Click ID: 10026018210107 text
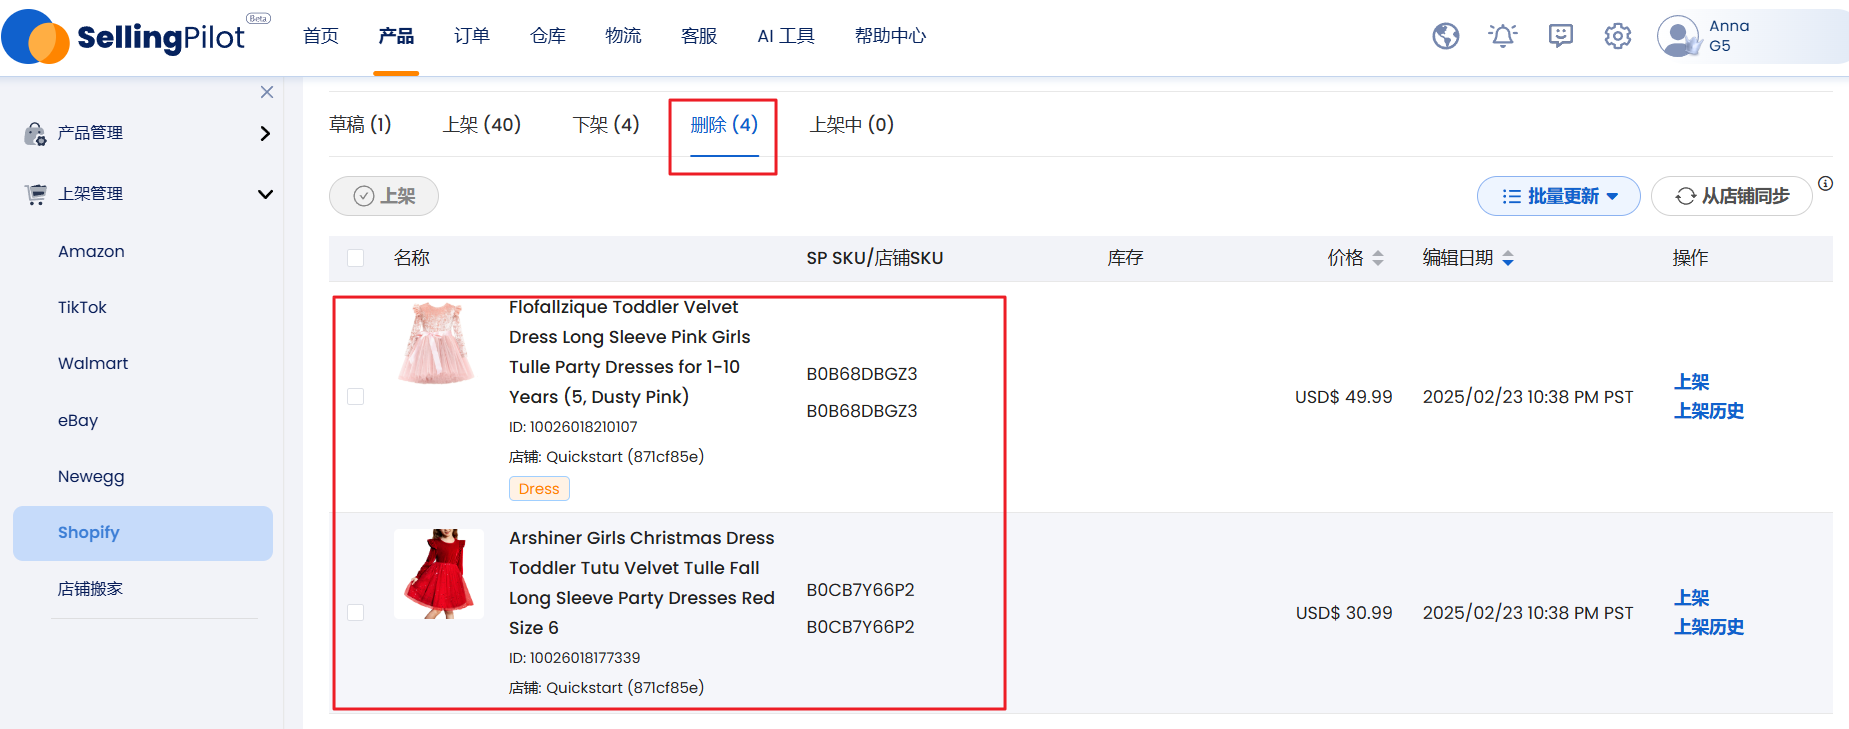This screenshot has height=729, width=1849. click(573, 427)
